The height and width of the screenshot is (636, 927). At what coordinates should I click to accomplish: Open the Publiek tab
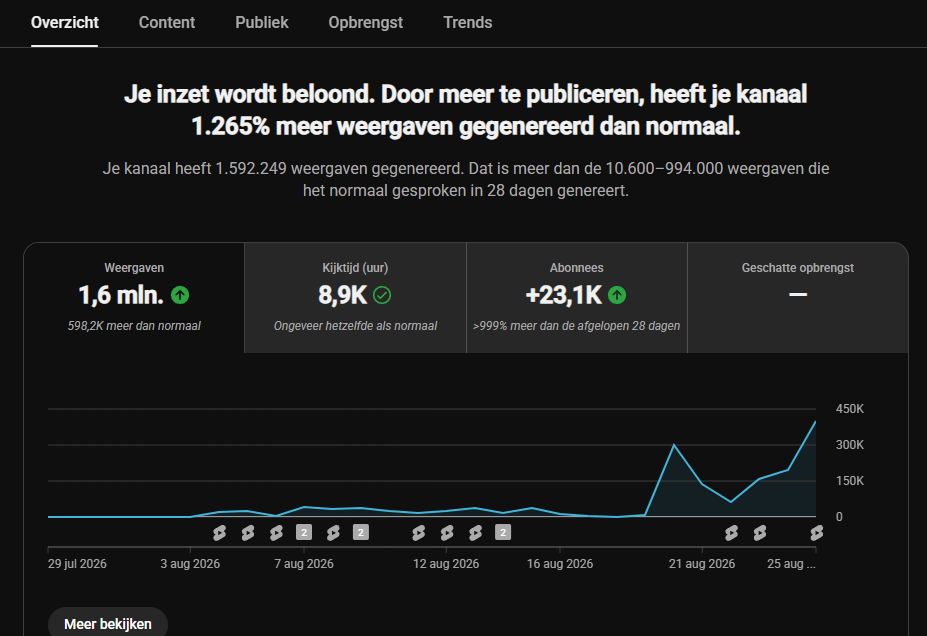pos(261,22)
